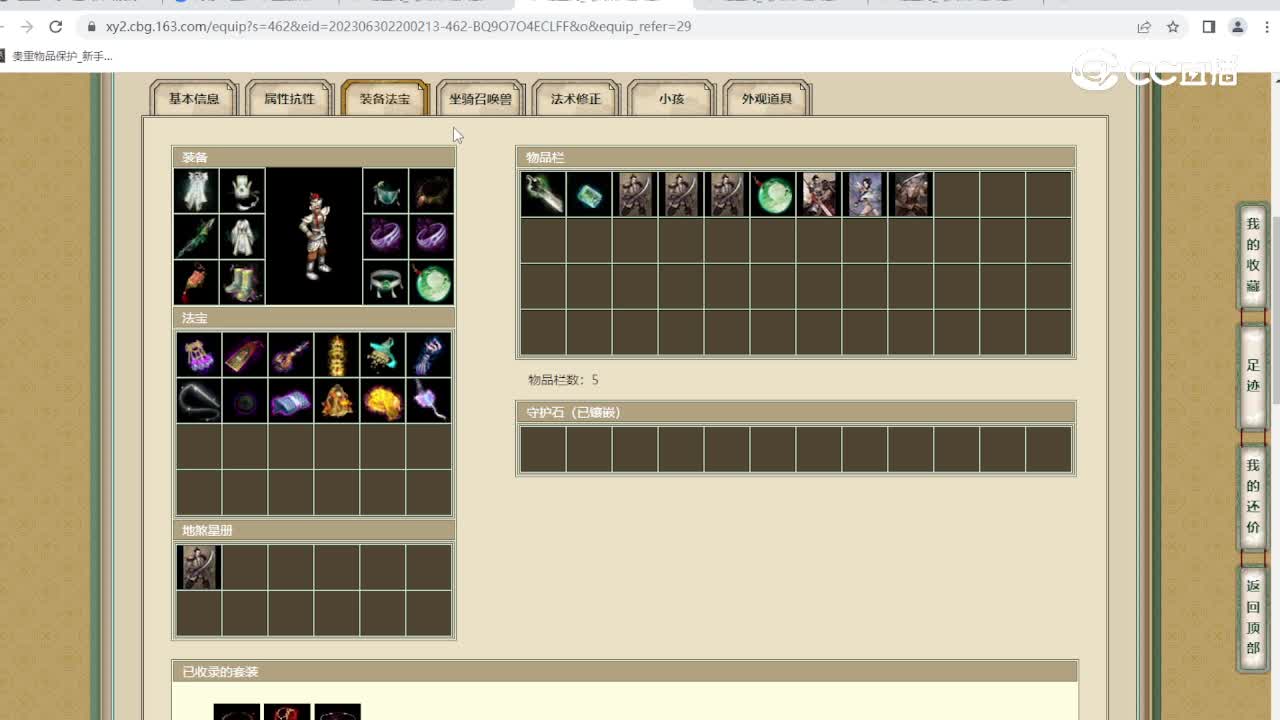
Task: Click the browser forward arrow
Action: [x=27, y=27]
